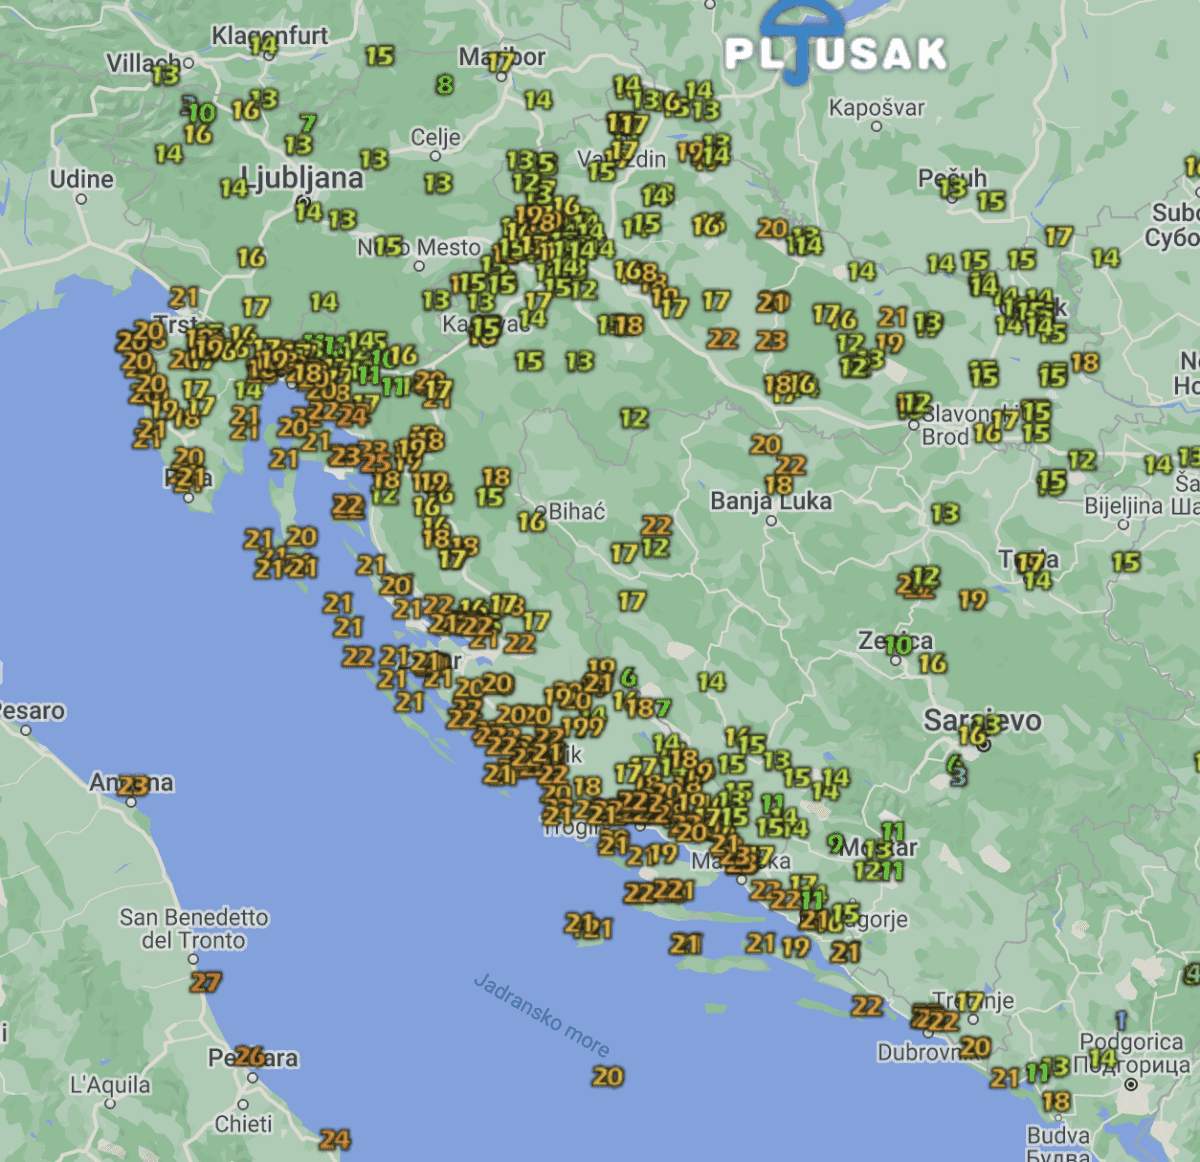Click the Jadransko more sea label
1200x1162 pixels.
(x=541, y=1014)
